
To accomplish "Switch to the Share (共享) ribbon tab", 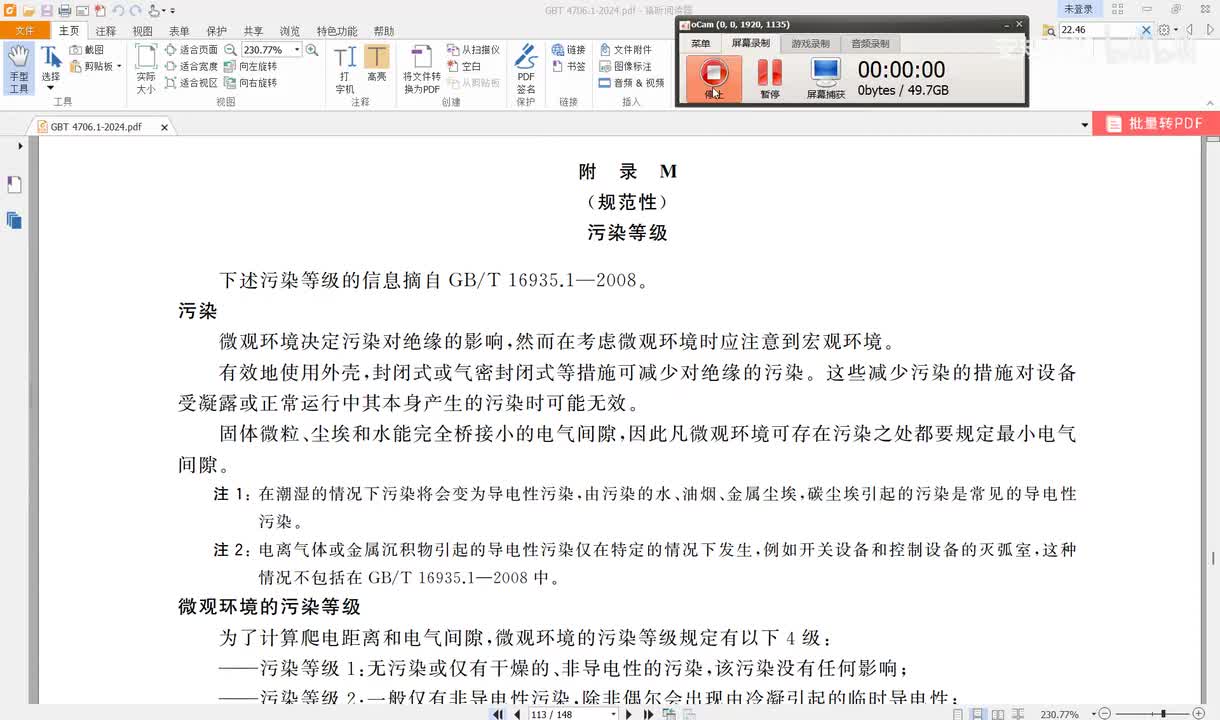I will click(x=253, y=31).
